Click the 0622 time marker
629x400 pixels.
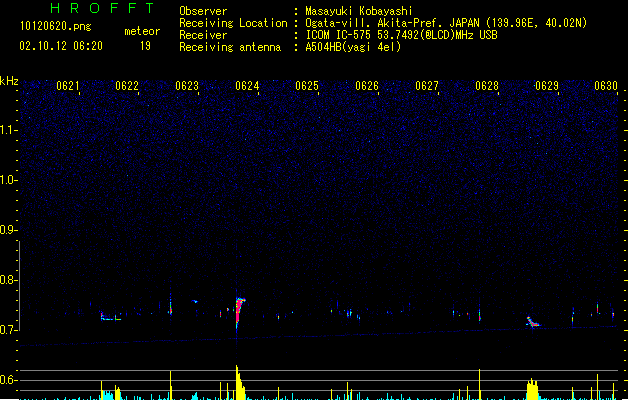tap(127, 86)
